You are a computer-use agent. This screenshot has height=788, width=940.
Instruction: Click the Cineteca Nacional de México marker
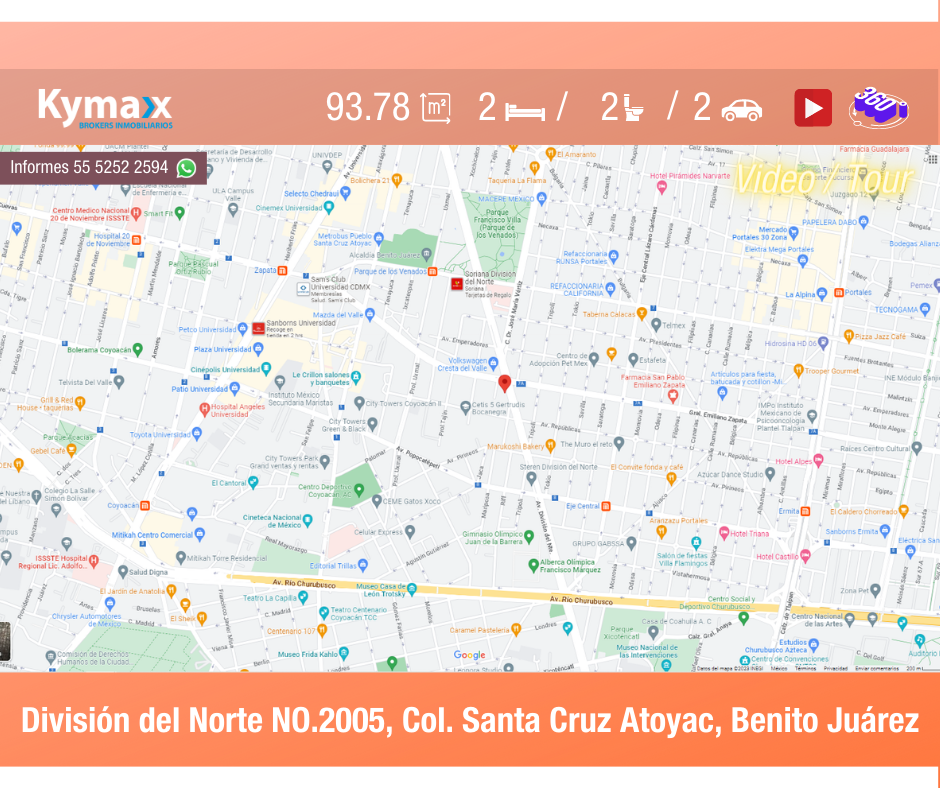308,520
